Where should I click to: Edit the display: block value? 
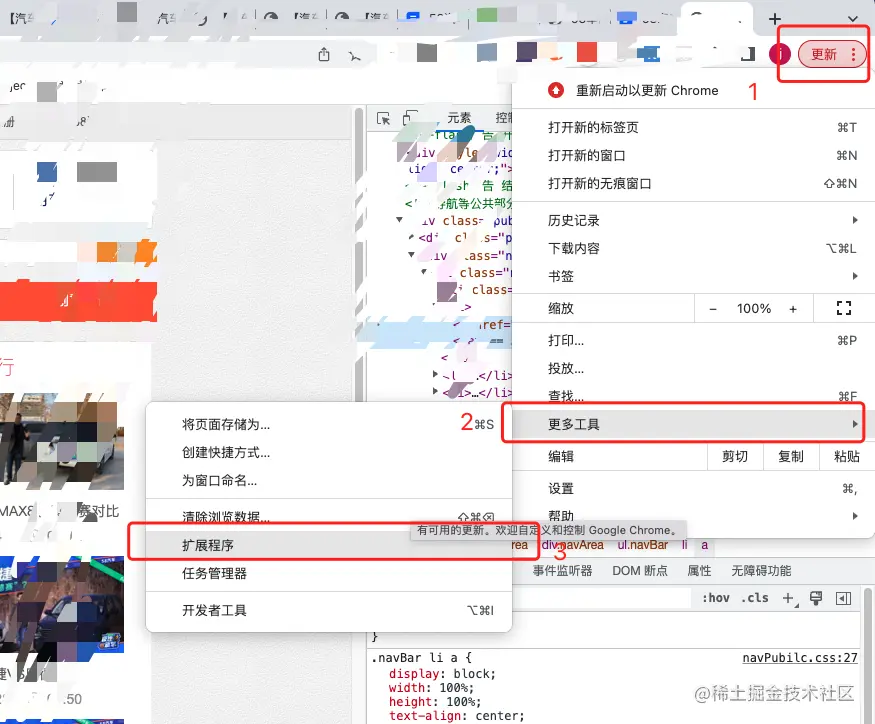pos(473,674)
